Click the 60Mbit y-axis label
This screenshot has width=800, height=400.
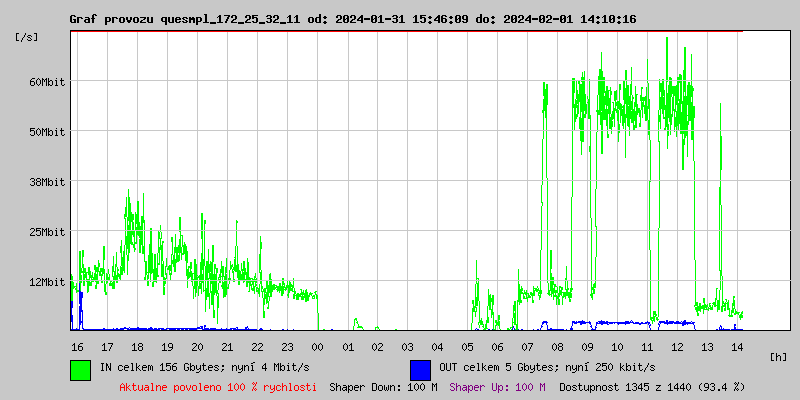tap(47, 82)
